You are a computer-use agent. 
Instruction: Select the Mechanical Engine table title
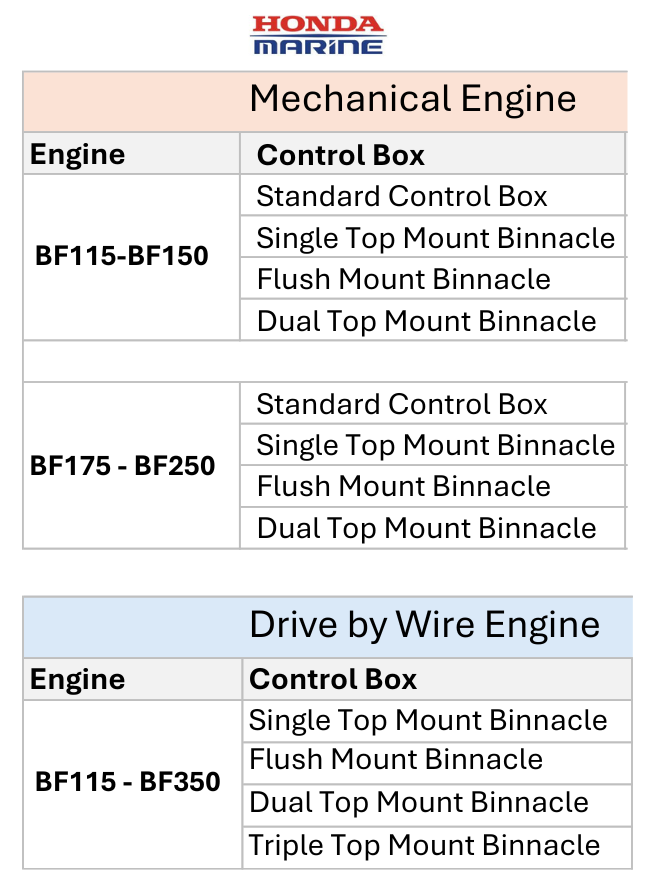tap(412, 99)
